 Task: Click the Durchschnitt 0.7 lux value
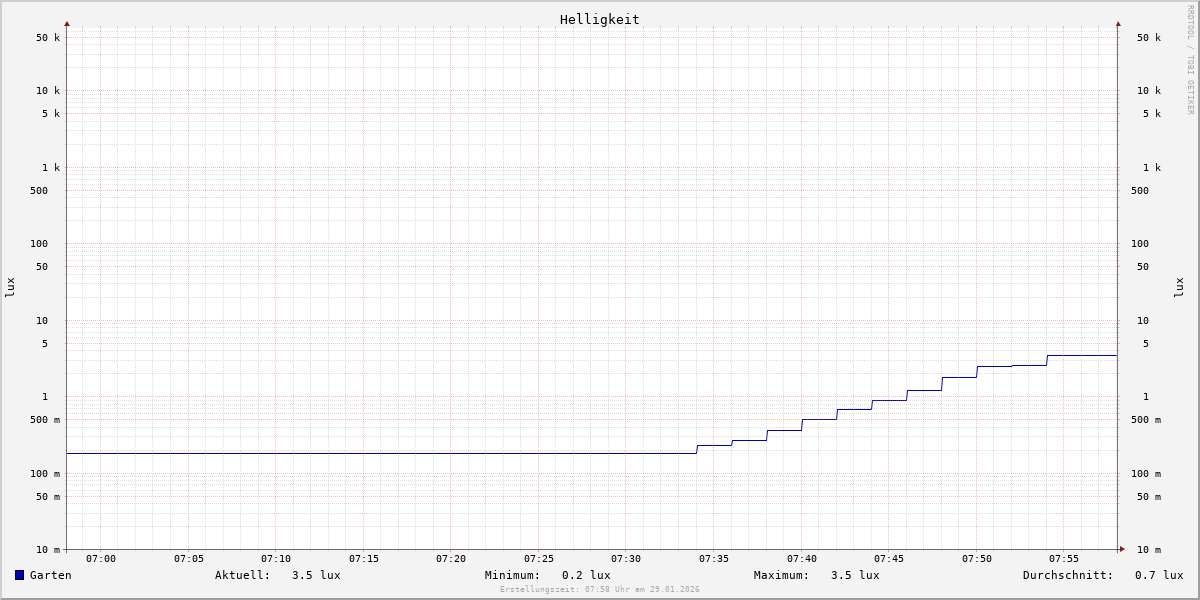coord(1158,575)
